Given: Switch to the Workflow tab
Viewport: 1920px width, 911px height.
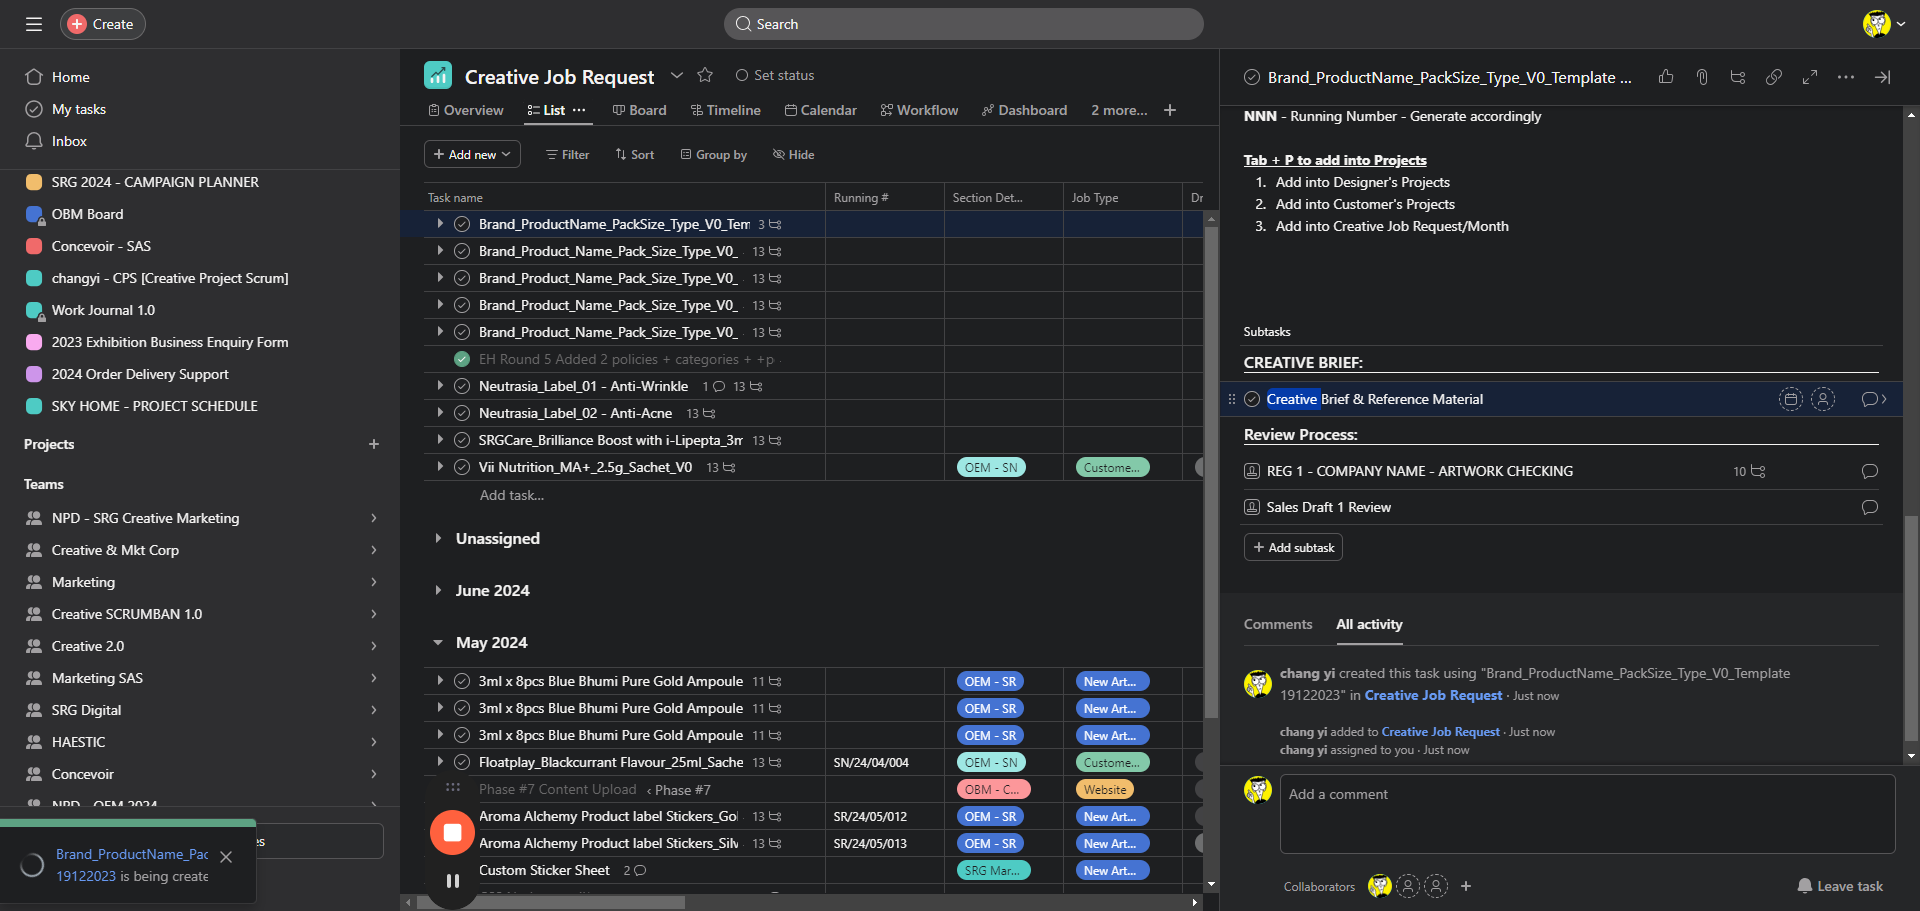Looking at the screenshot, I should (920, 110).
